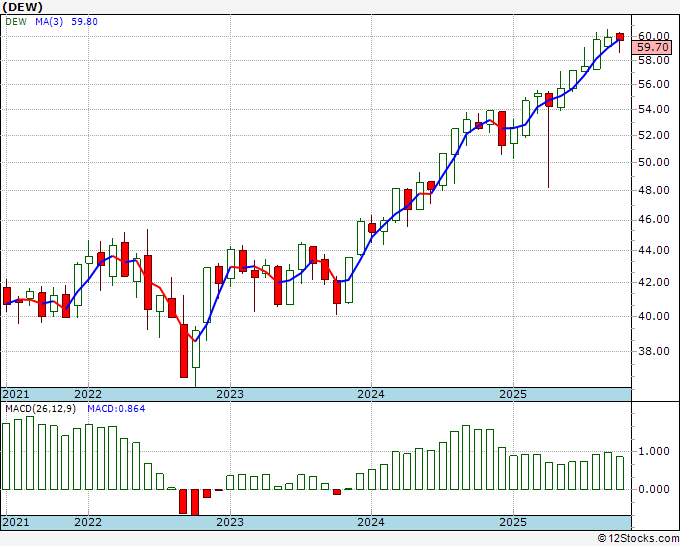Click the latest red candlestick near 60.00
Image resolution: width=680 pixels, height=546 pixels.
[x=620, y=37]
